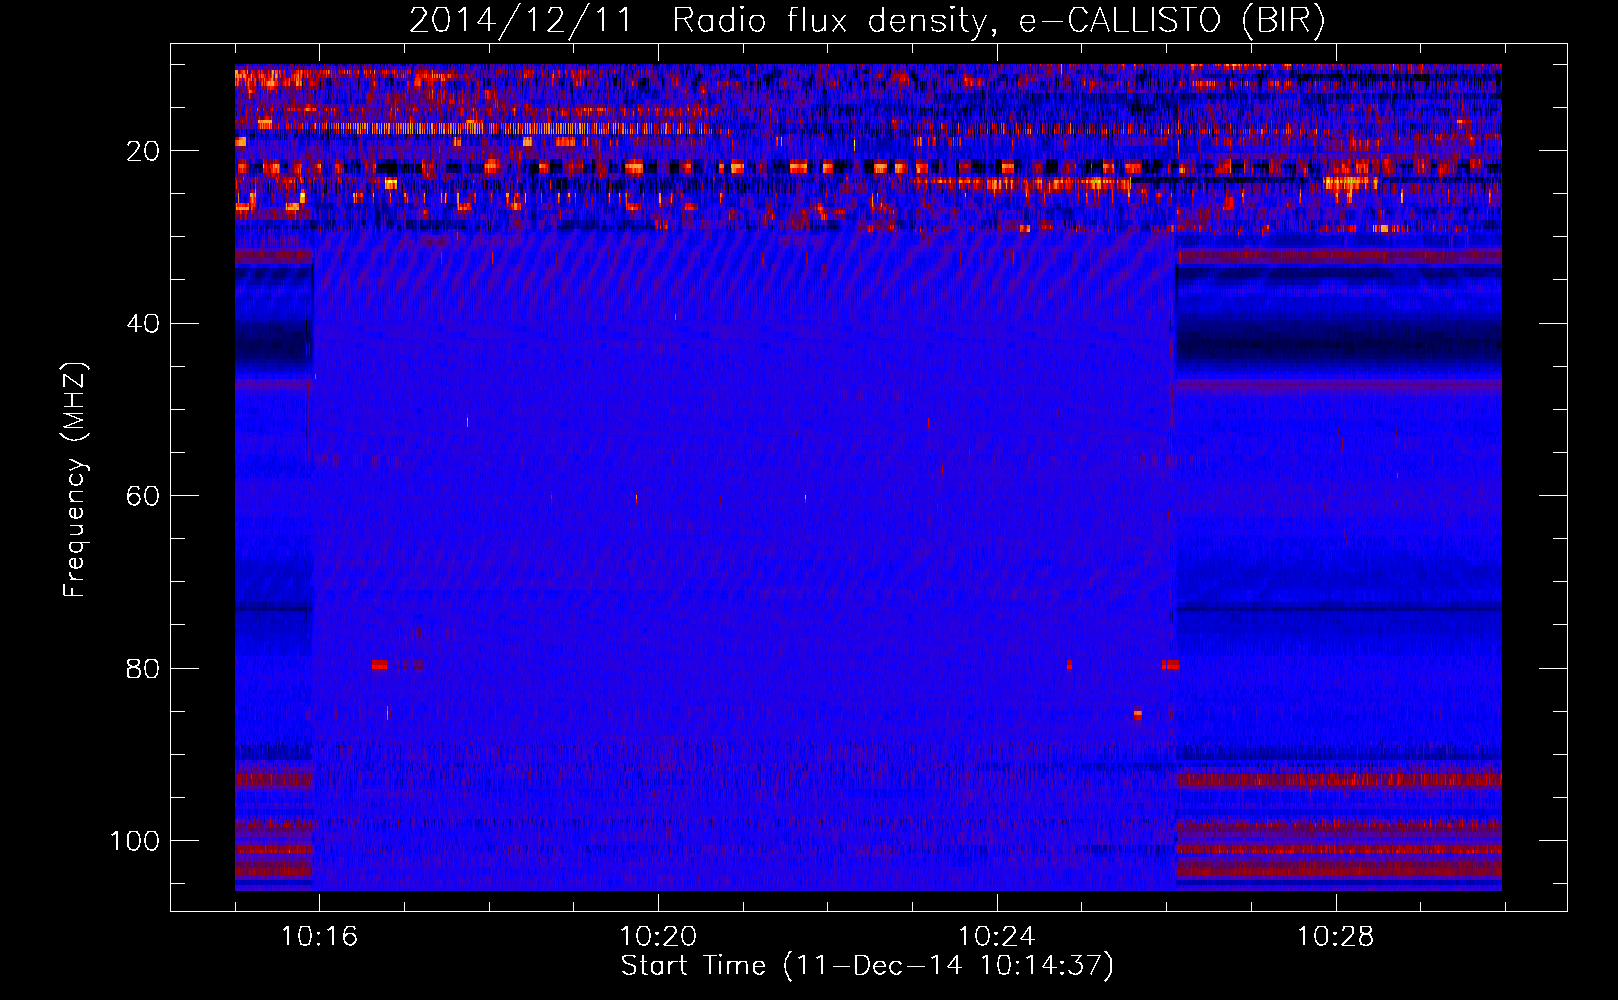Click the 10:28 time tick label
1618x1000 pixels.
(1335, 937)
